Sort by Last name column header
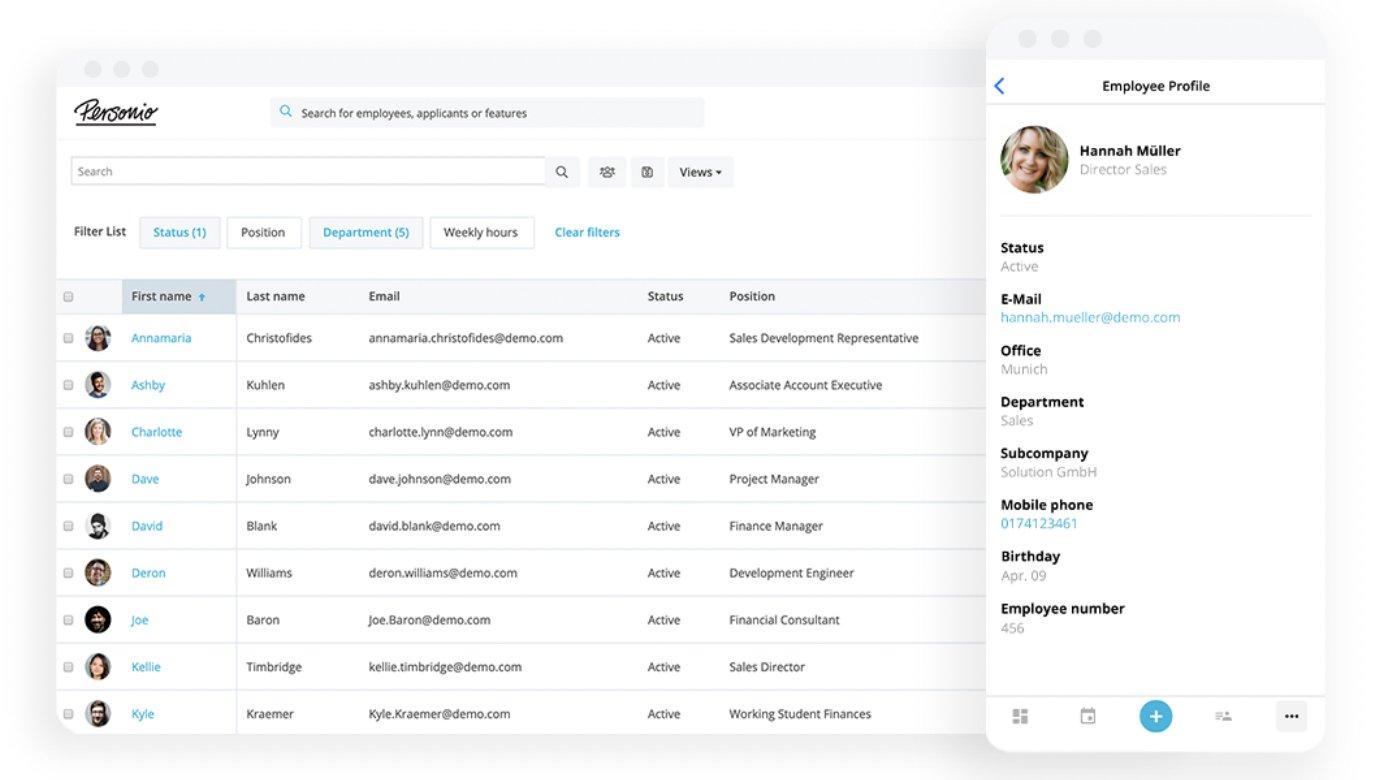This screenshot has height=780, width=1394. [276, 296]
